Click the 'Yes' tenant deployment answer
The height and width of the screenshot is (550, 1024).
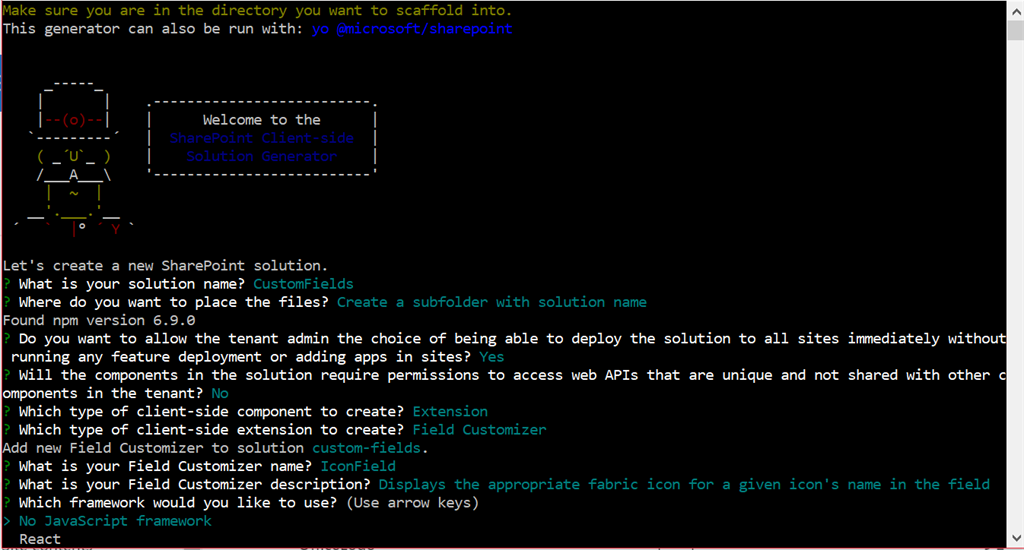coord(491,357)
